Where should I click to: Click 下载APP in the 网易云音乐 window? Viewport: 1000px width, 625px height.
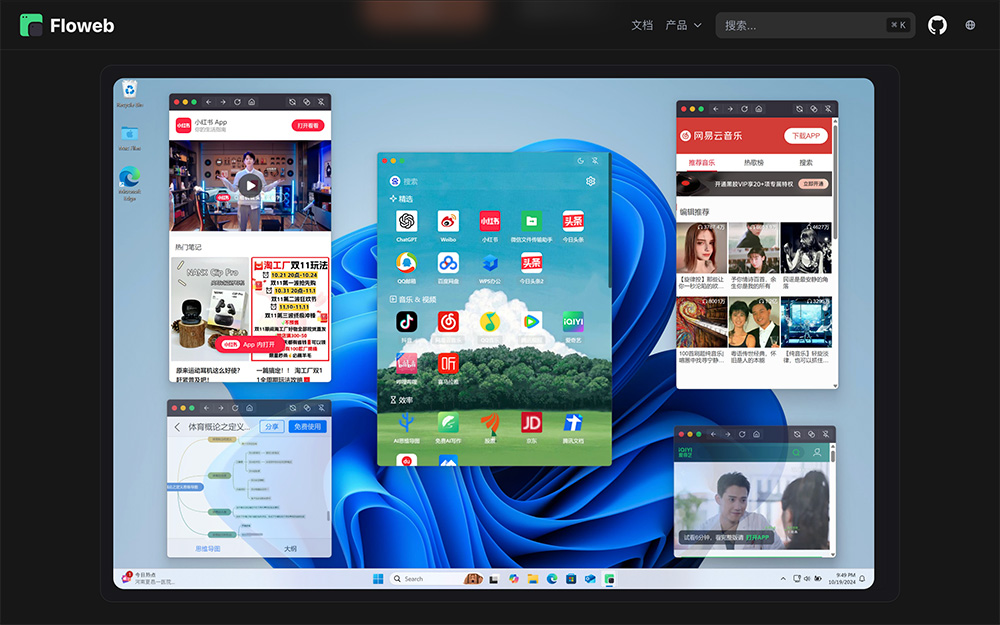point(805,136)
